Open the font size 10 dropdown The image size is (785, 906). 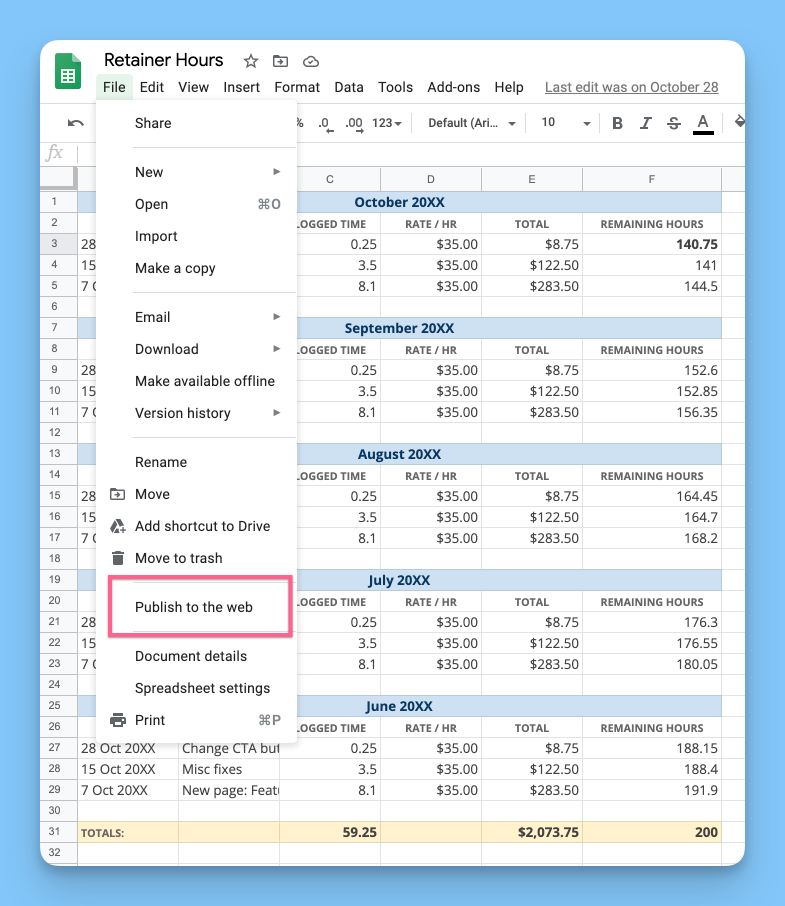566,123
